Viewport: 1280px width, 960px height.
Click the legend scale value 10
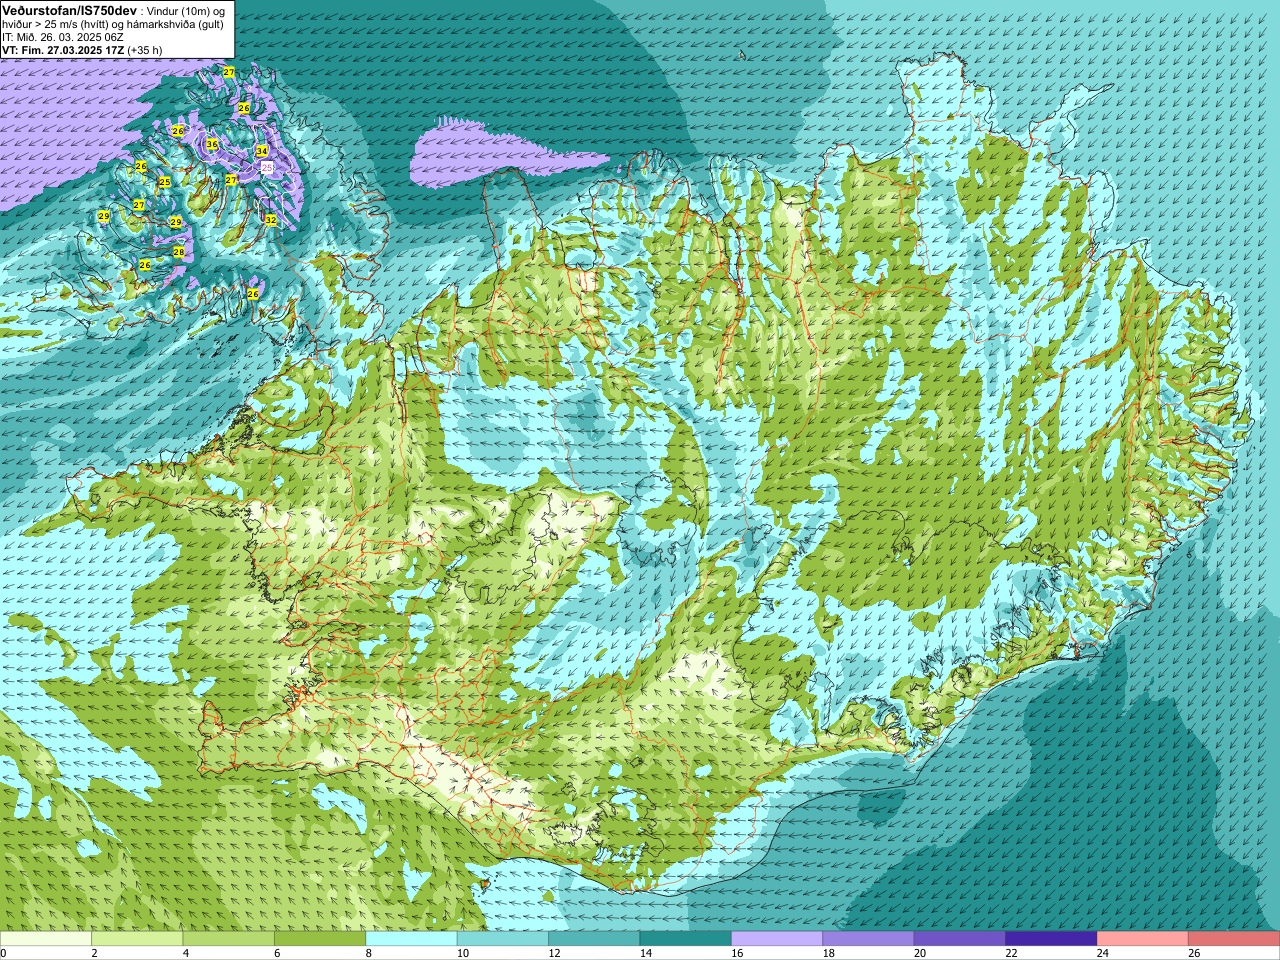(463, 953)
